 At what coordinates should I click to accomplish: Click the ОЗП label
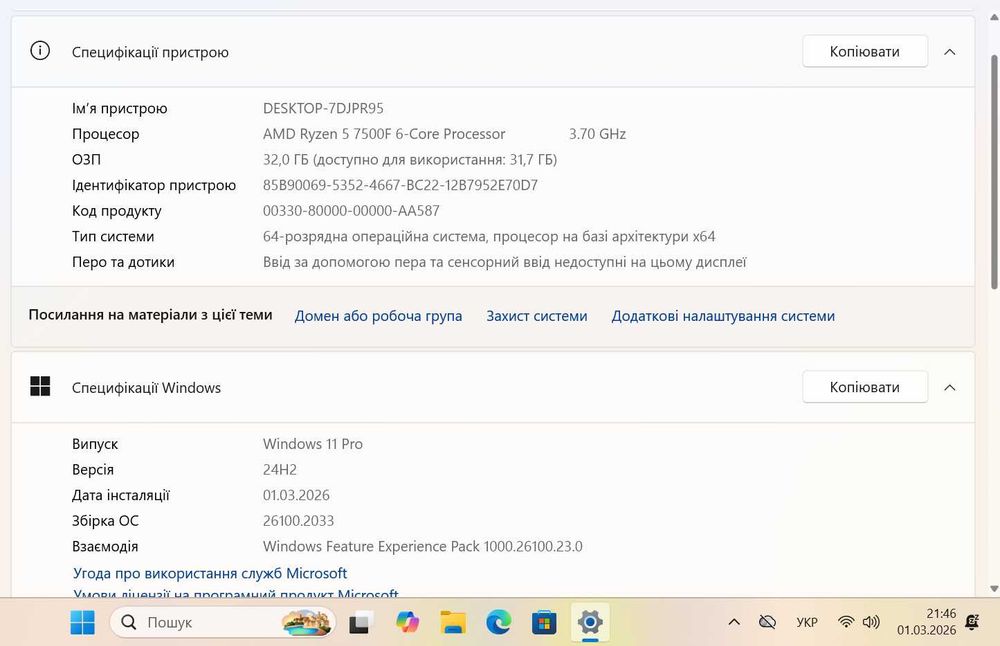pyautogui.click(x=86, y=159)
